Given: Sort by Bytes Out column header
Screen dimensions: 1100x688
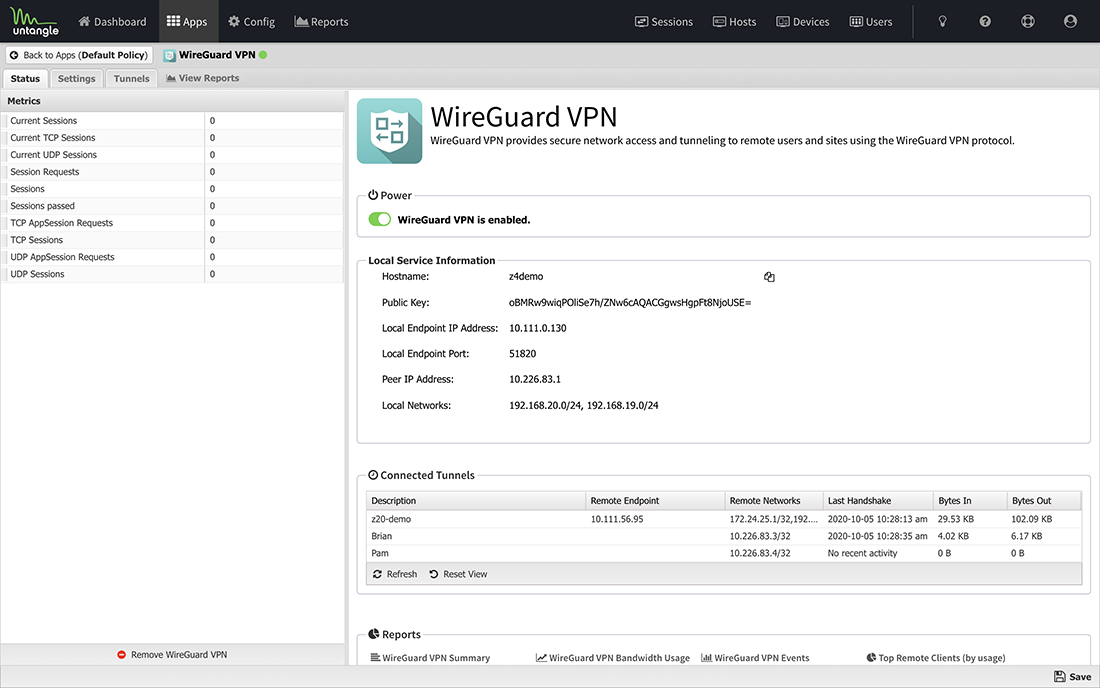Looking at the screenshot, I should tap(1044, 501).
